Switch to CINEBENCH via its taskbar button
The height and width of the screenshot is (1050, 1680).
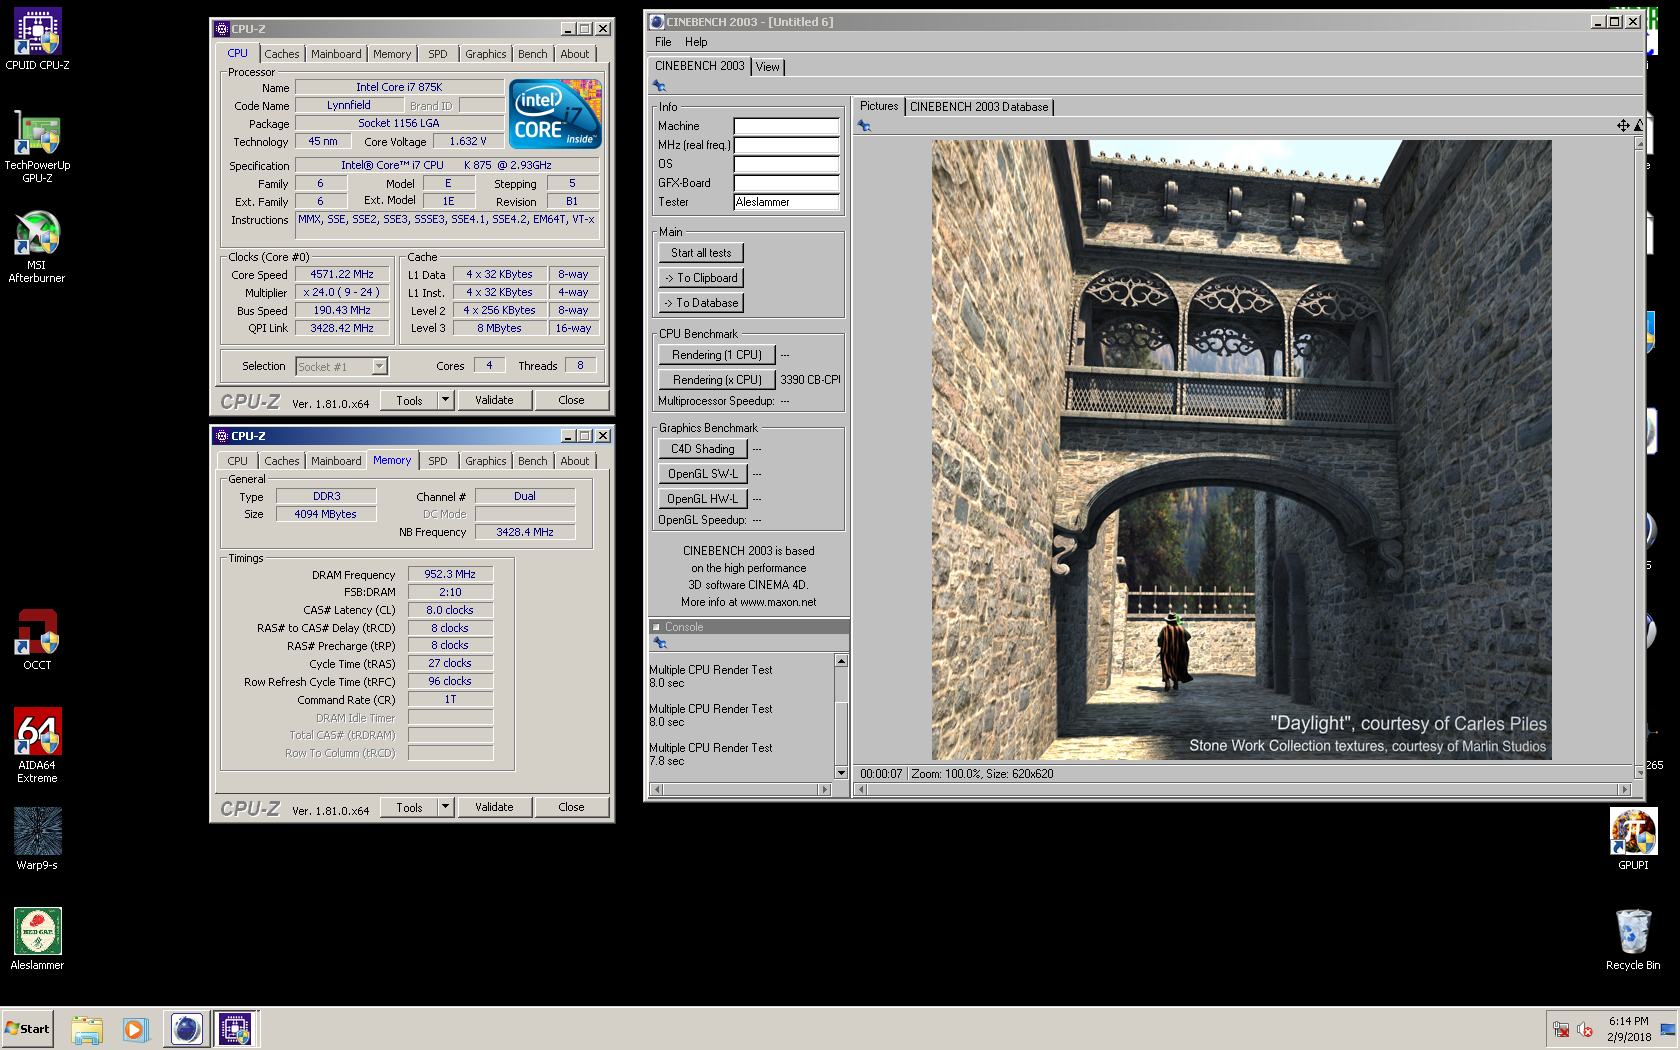coord(186,1029)
